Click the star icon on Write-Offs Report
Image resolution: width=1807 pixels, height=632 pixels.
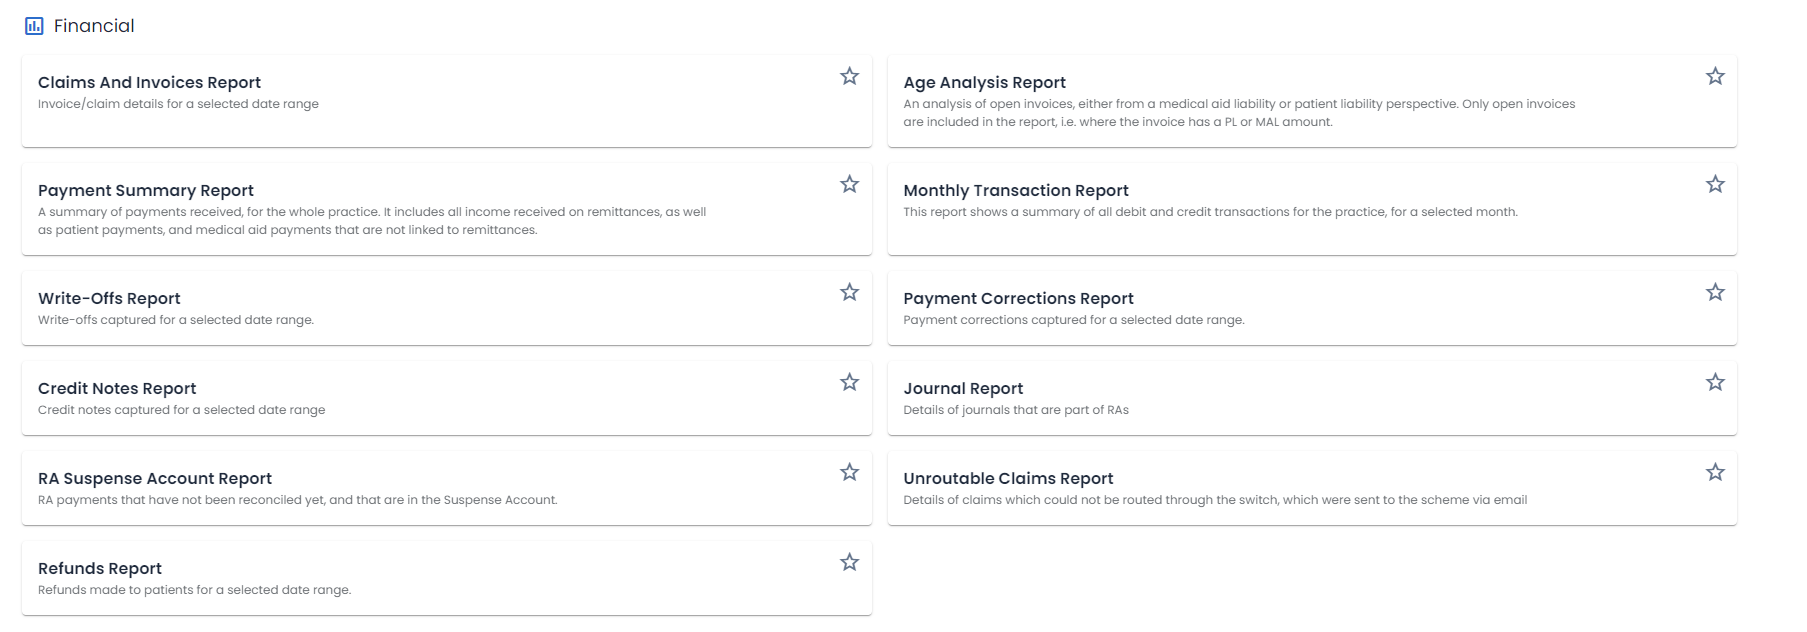coord(849,292)
